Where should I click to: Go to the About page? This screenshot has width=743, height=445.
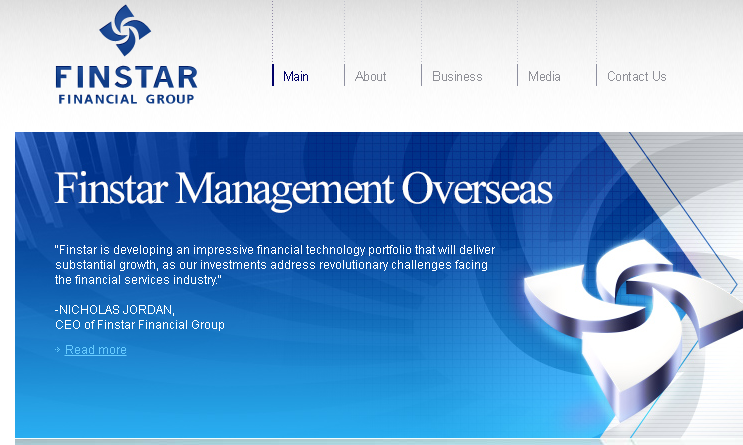pyautogui.click(x=370, y=76)
